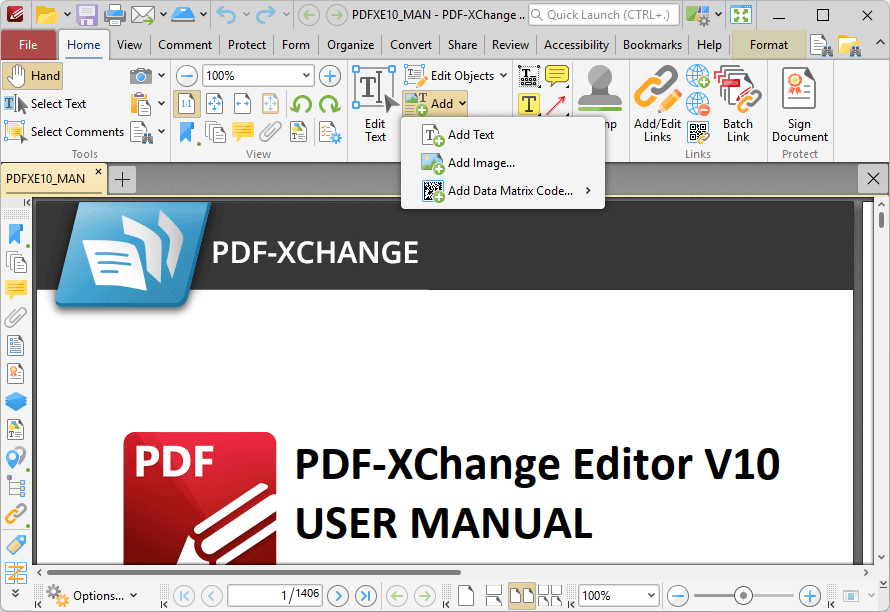890x612 pixels.
Task: Open the Attachments paperclip sidebar pane
Action: [x=15, y=318]
